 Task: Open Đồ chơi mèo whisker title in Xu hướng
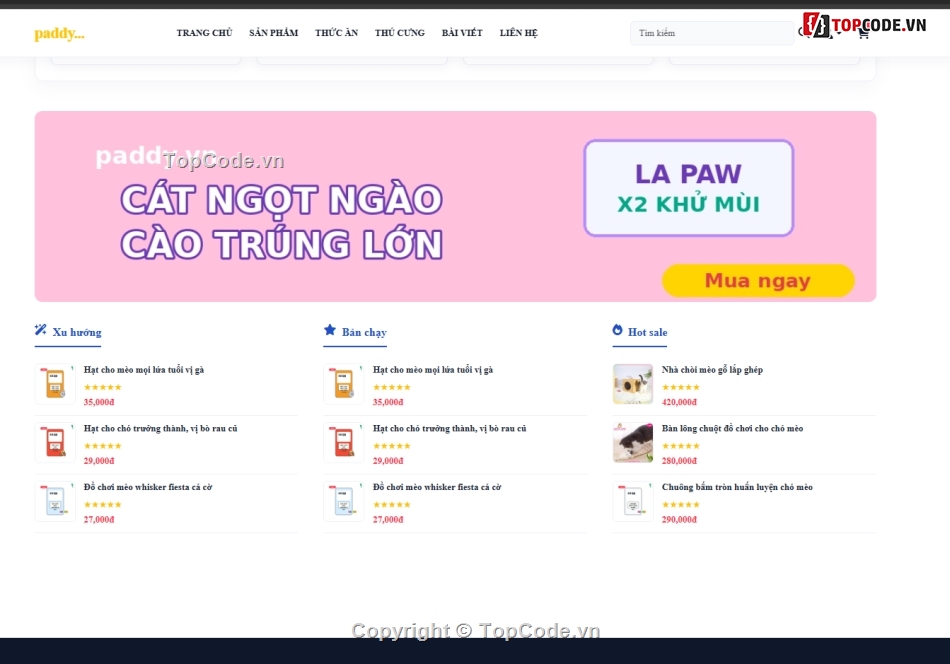point(148,487)
